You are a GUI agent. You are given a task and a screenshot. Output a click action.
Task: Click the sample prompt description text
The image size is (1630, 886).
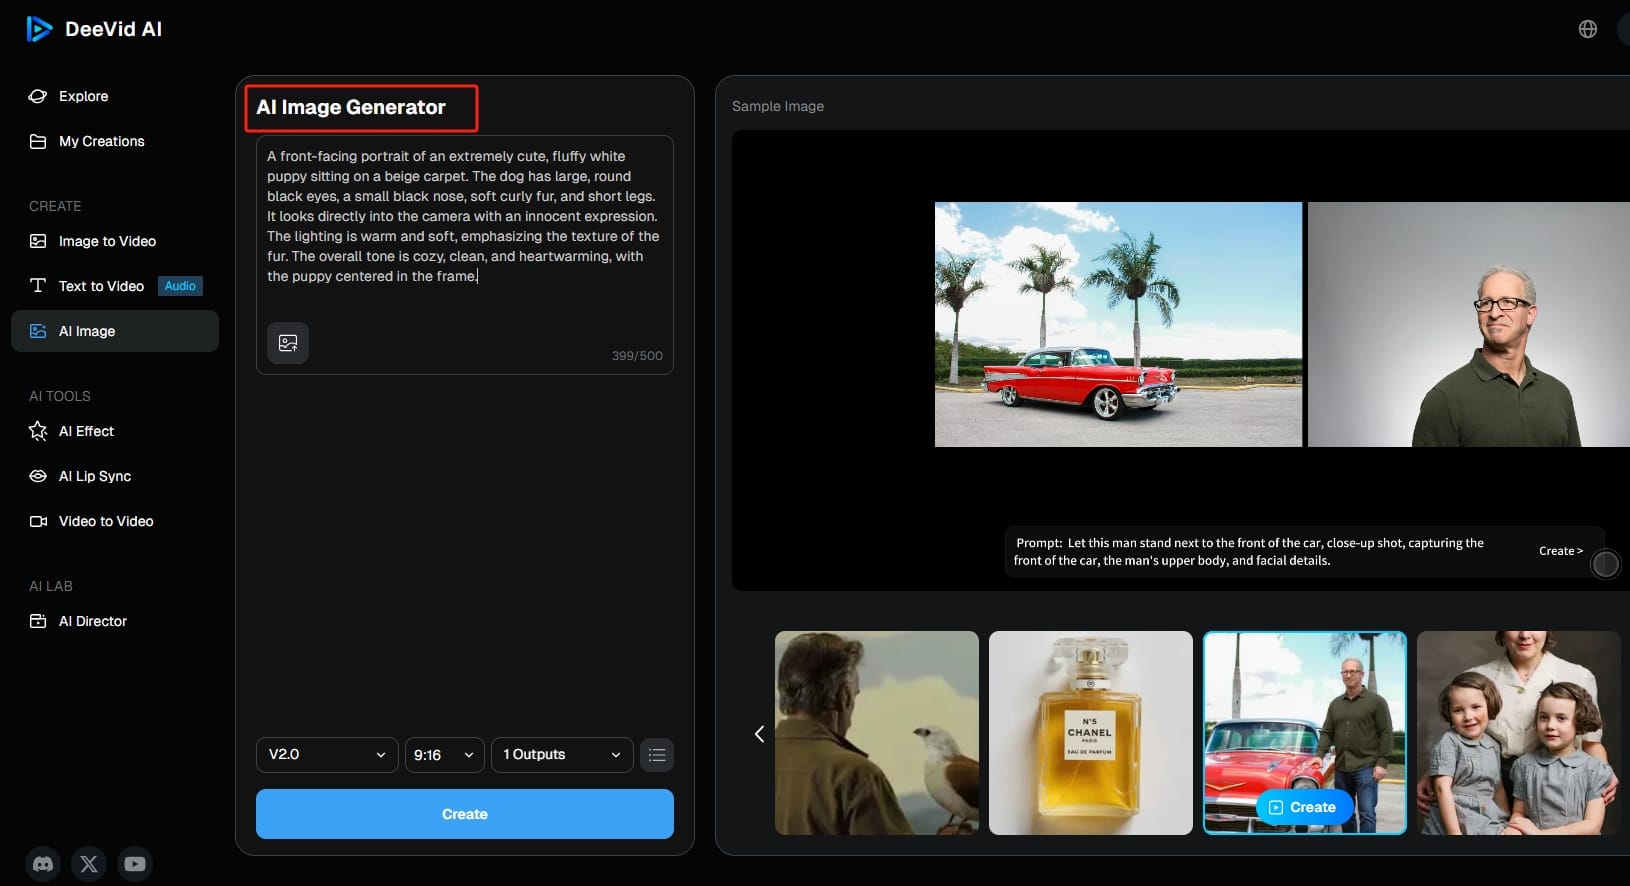tap(1249, 552)
